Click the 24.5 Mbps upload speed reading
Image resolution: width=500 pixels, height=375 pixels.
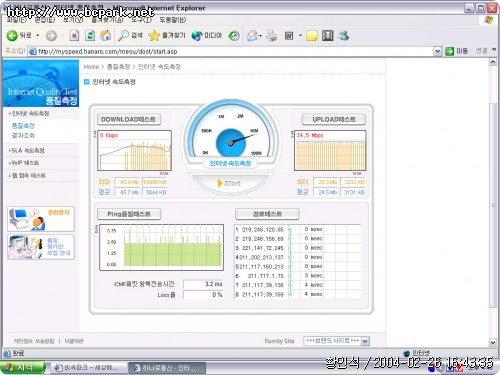pos(310,135)
